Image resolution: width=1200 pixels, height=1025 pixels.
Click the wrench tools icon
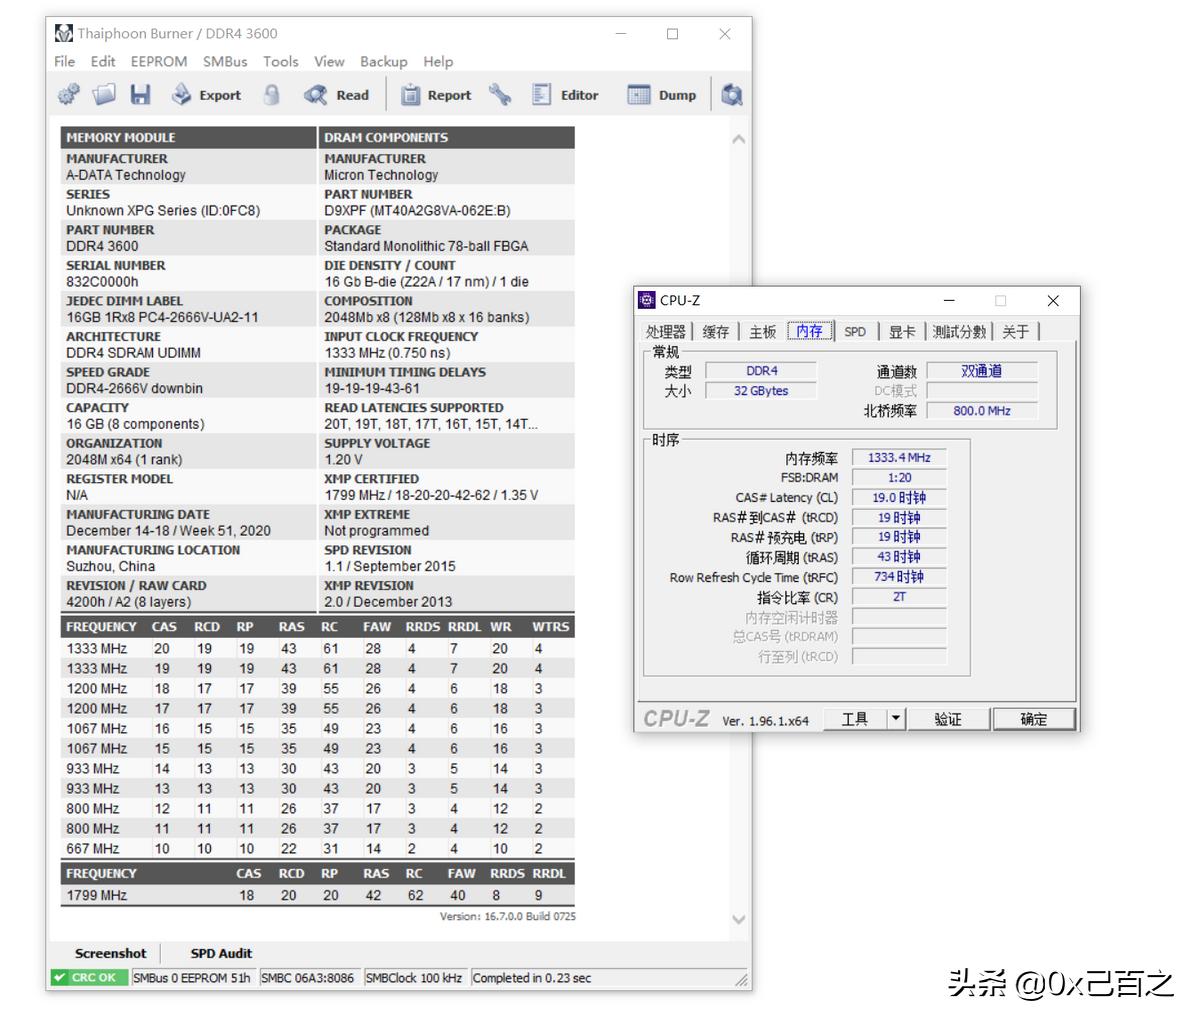pyautogui.click(x=500, y=95)
